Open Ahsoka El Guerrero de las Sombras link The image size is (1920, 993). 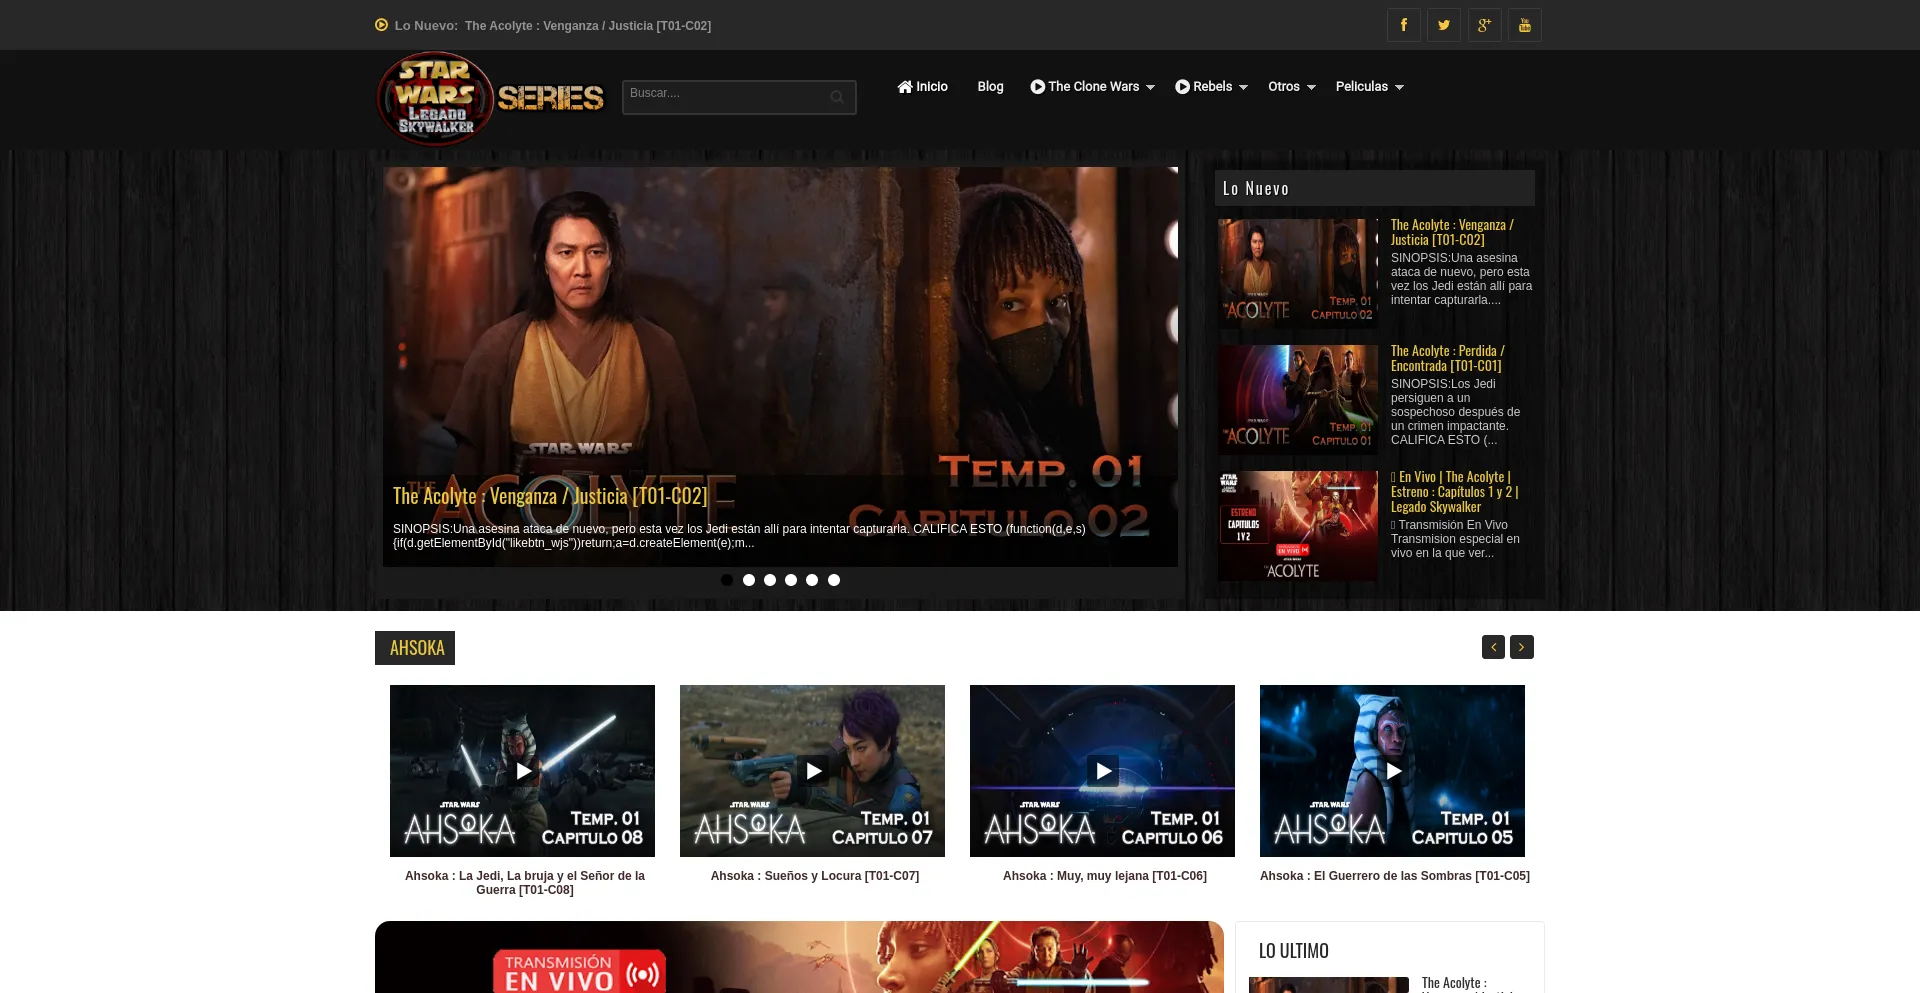point(1395,876)
